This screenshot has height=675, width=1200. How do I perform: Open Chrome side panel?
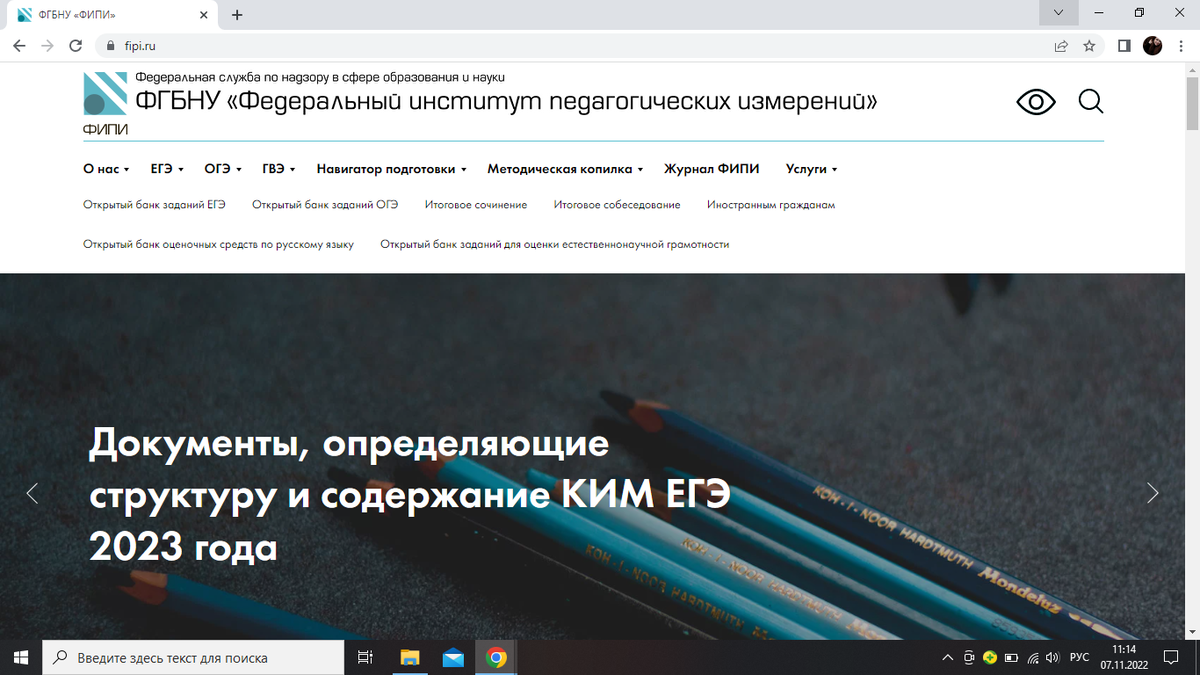coord(1124,46)
